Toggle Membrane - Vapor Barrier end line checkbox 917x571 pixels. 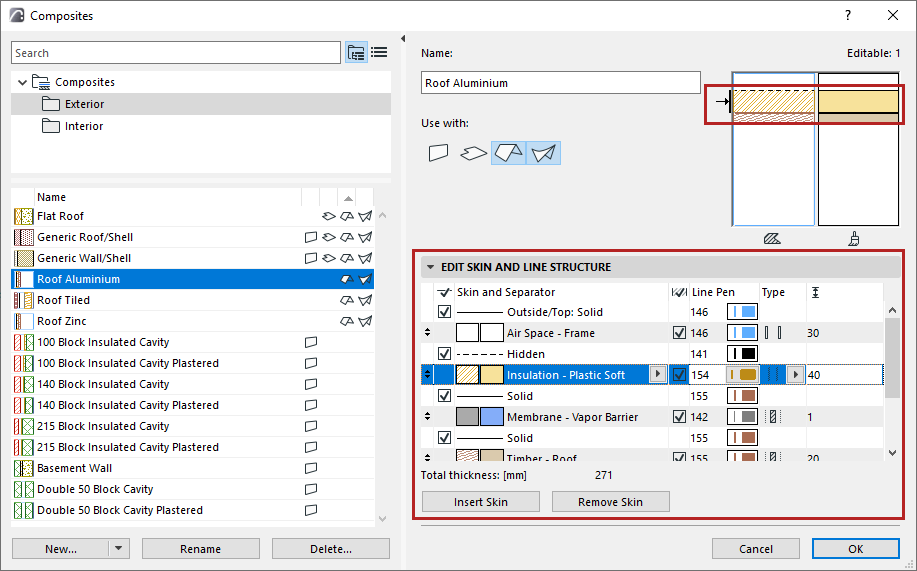tap(679, 417)
